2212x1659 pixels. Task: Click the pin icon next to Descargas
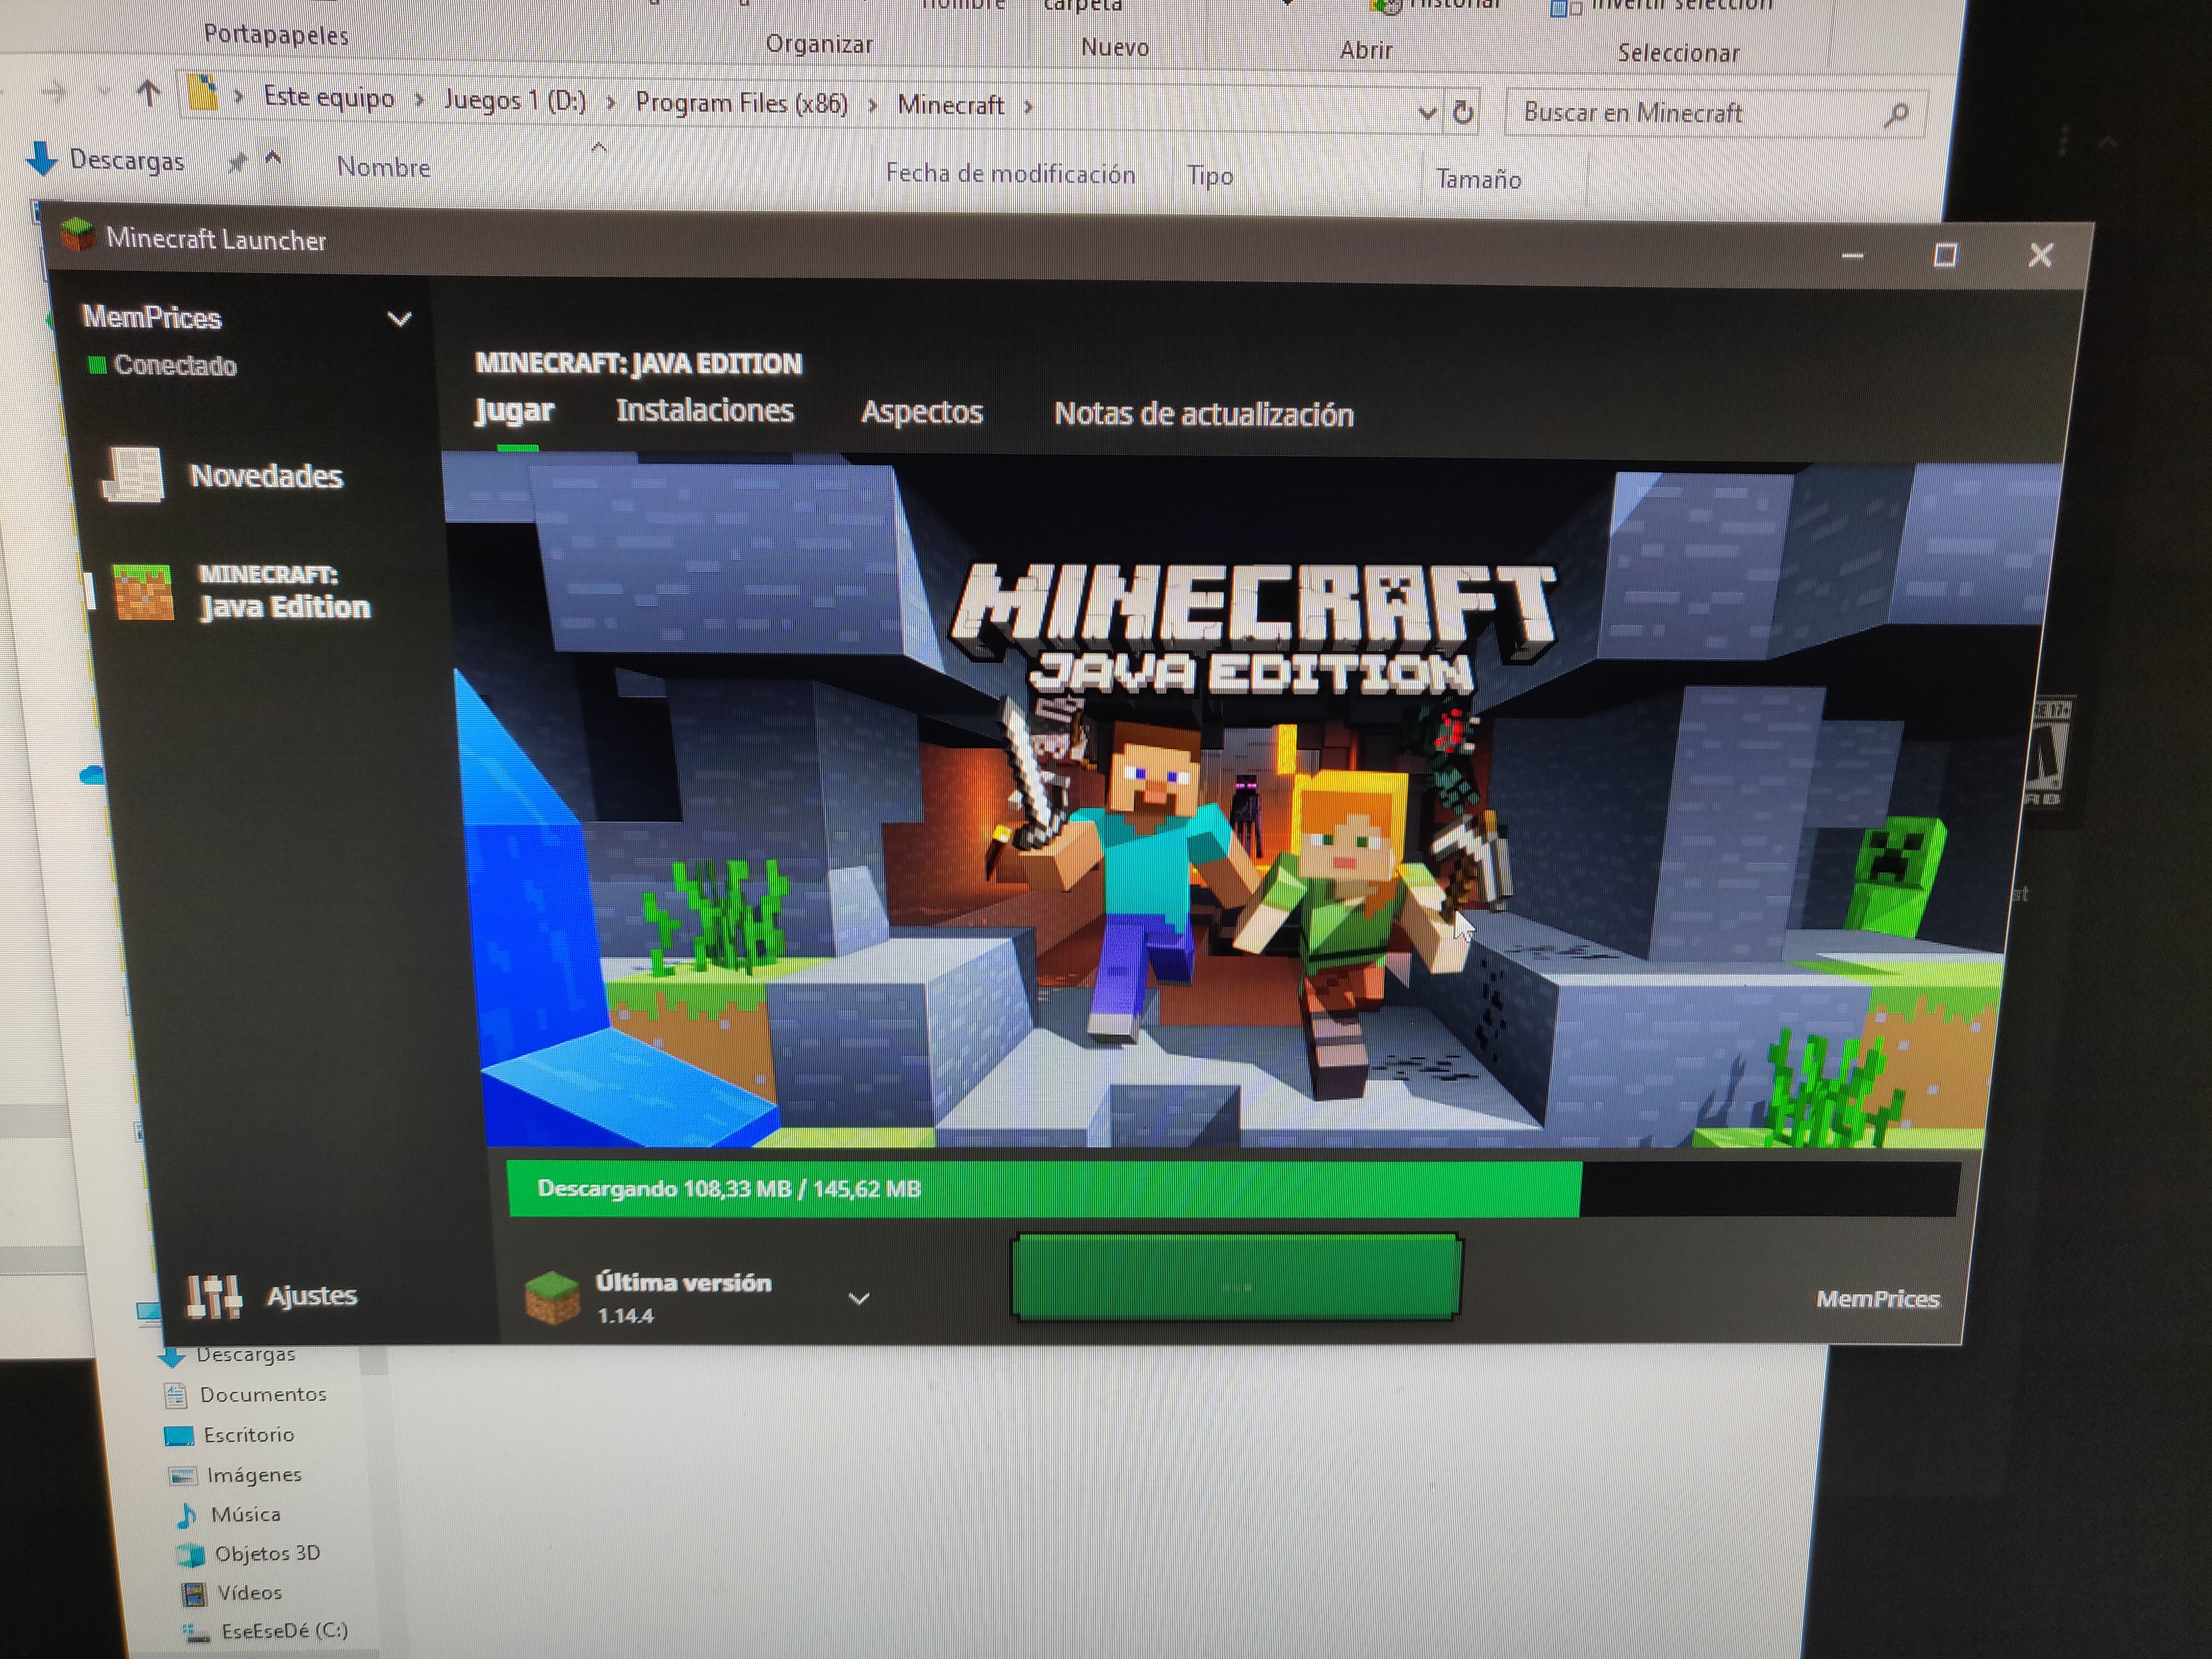pyautogui.click(x=236, y=162)
